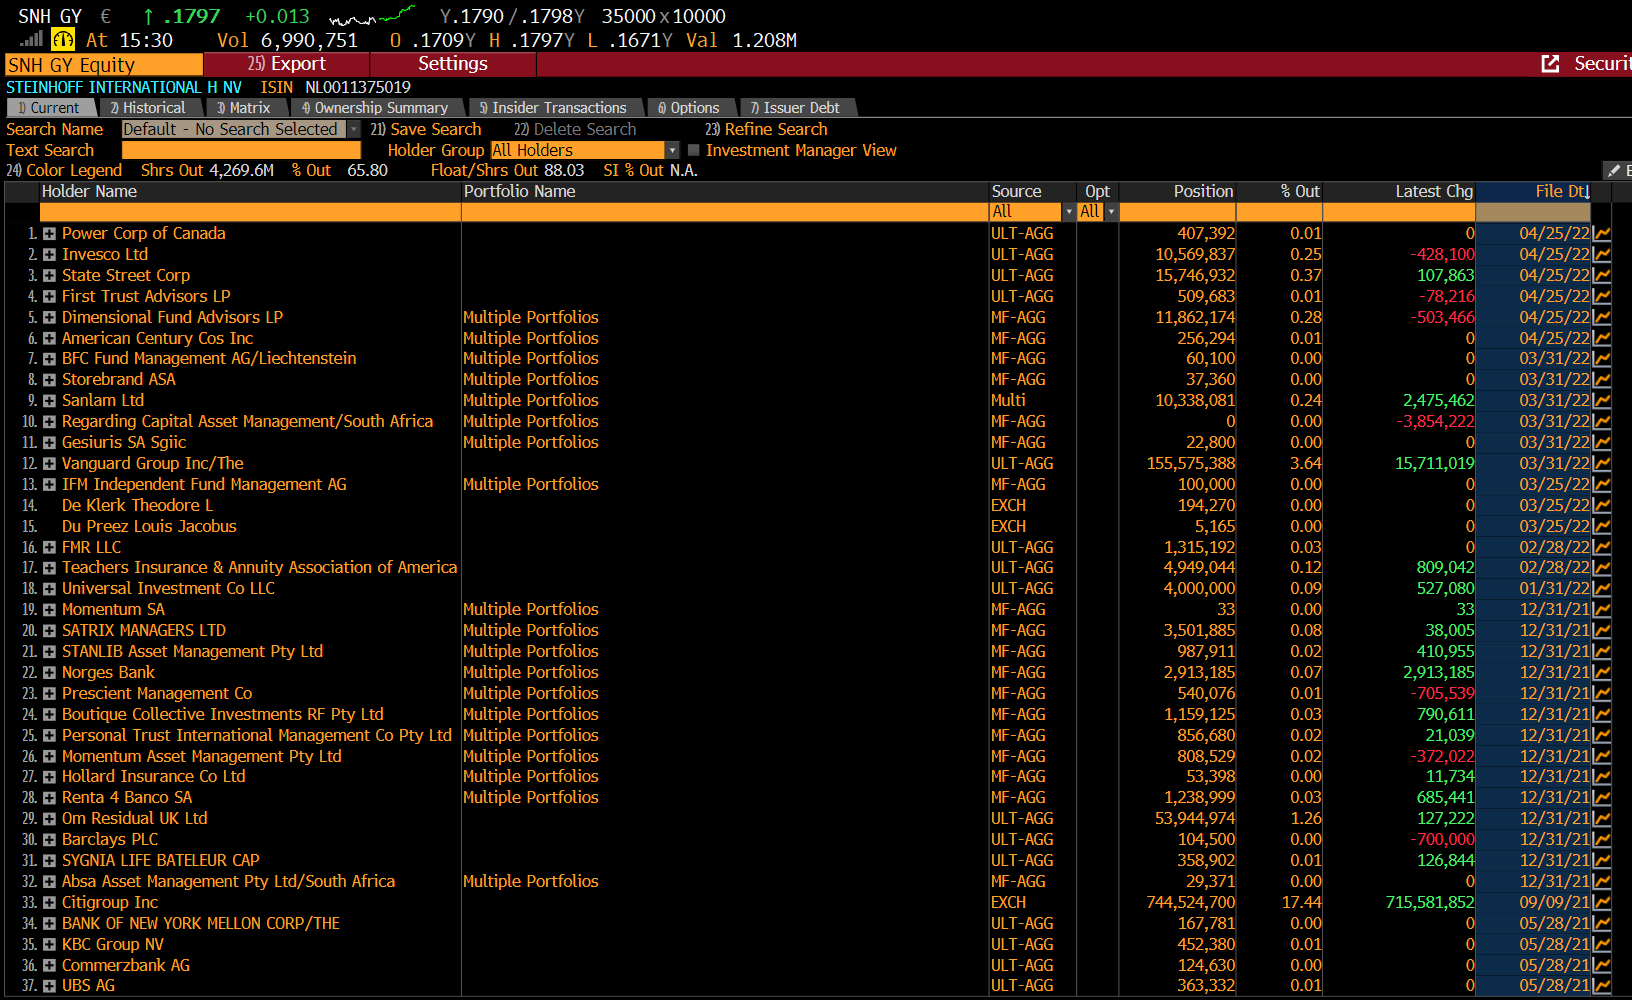This screenshot has width=1632, height=1000.
Task: Show chart for KBC Group NV
Action: coord(1602,944)
